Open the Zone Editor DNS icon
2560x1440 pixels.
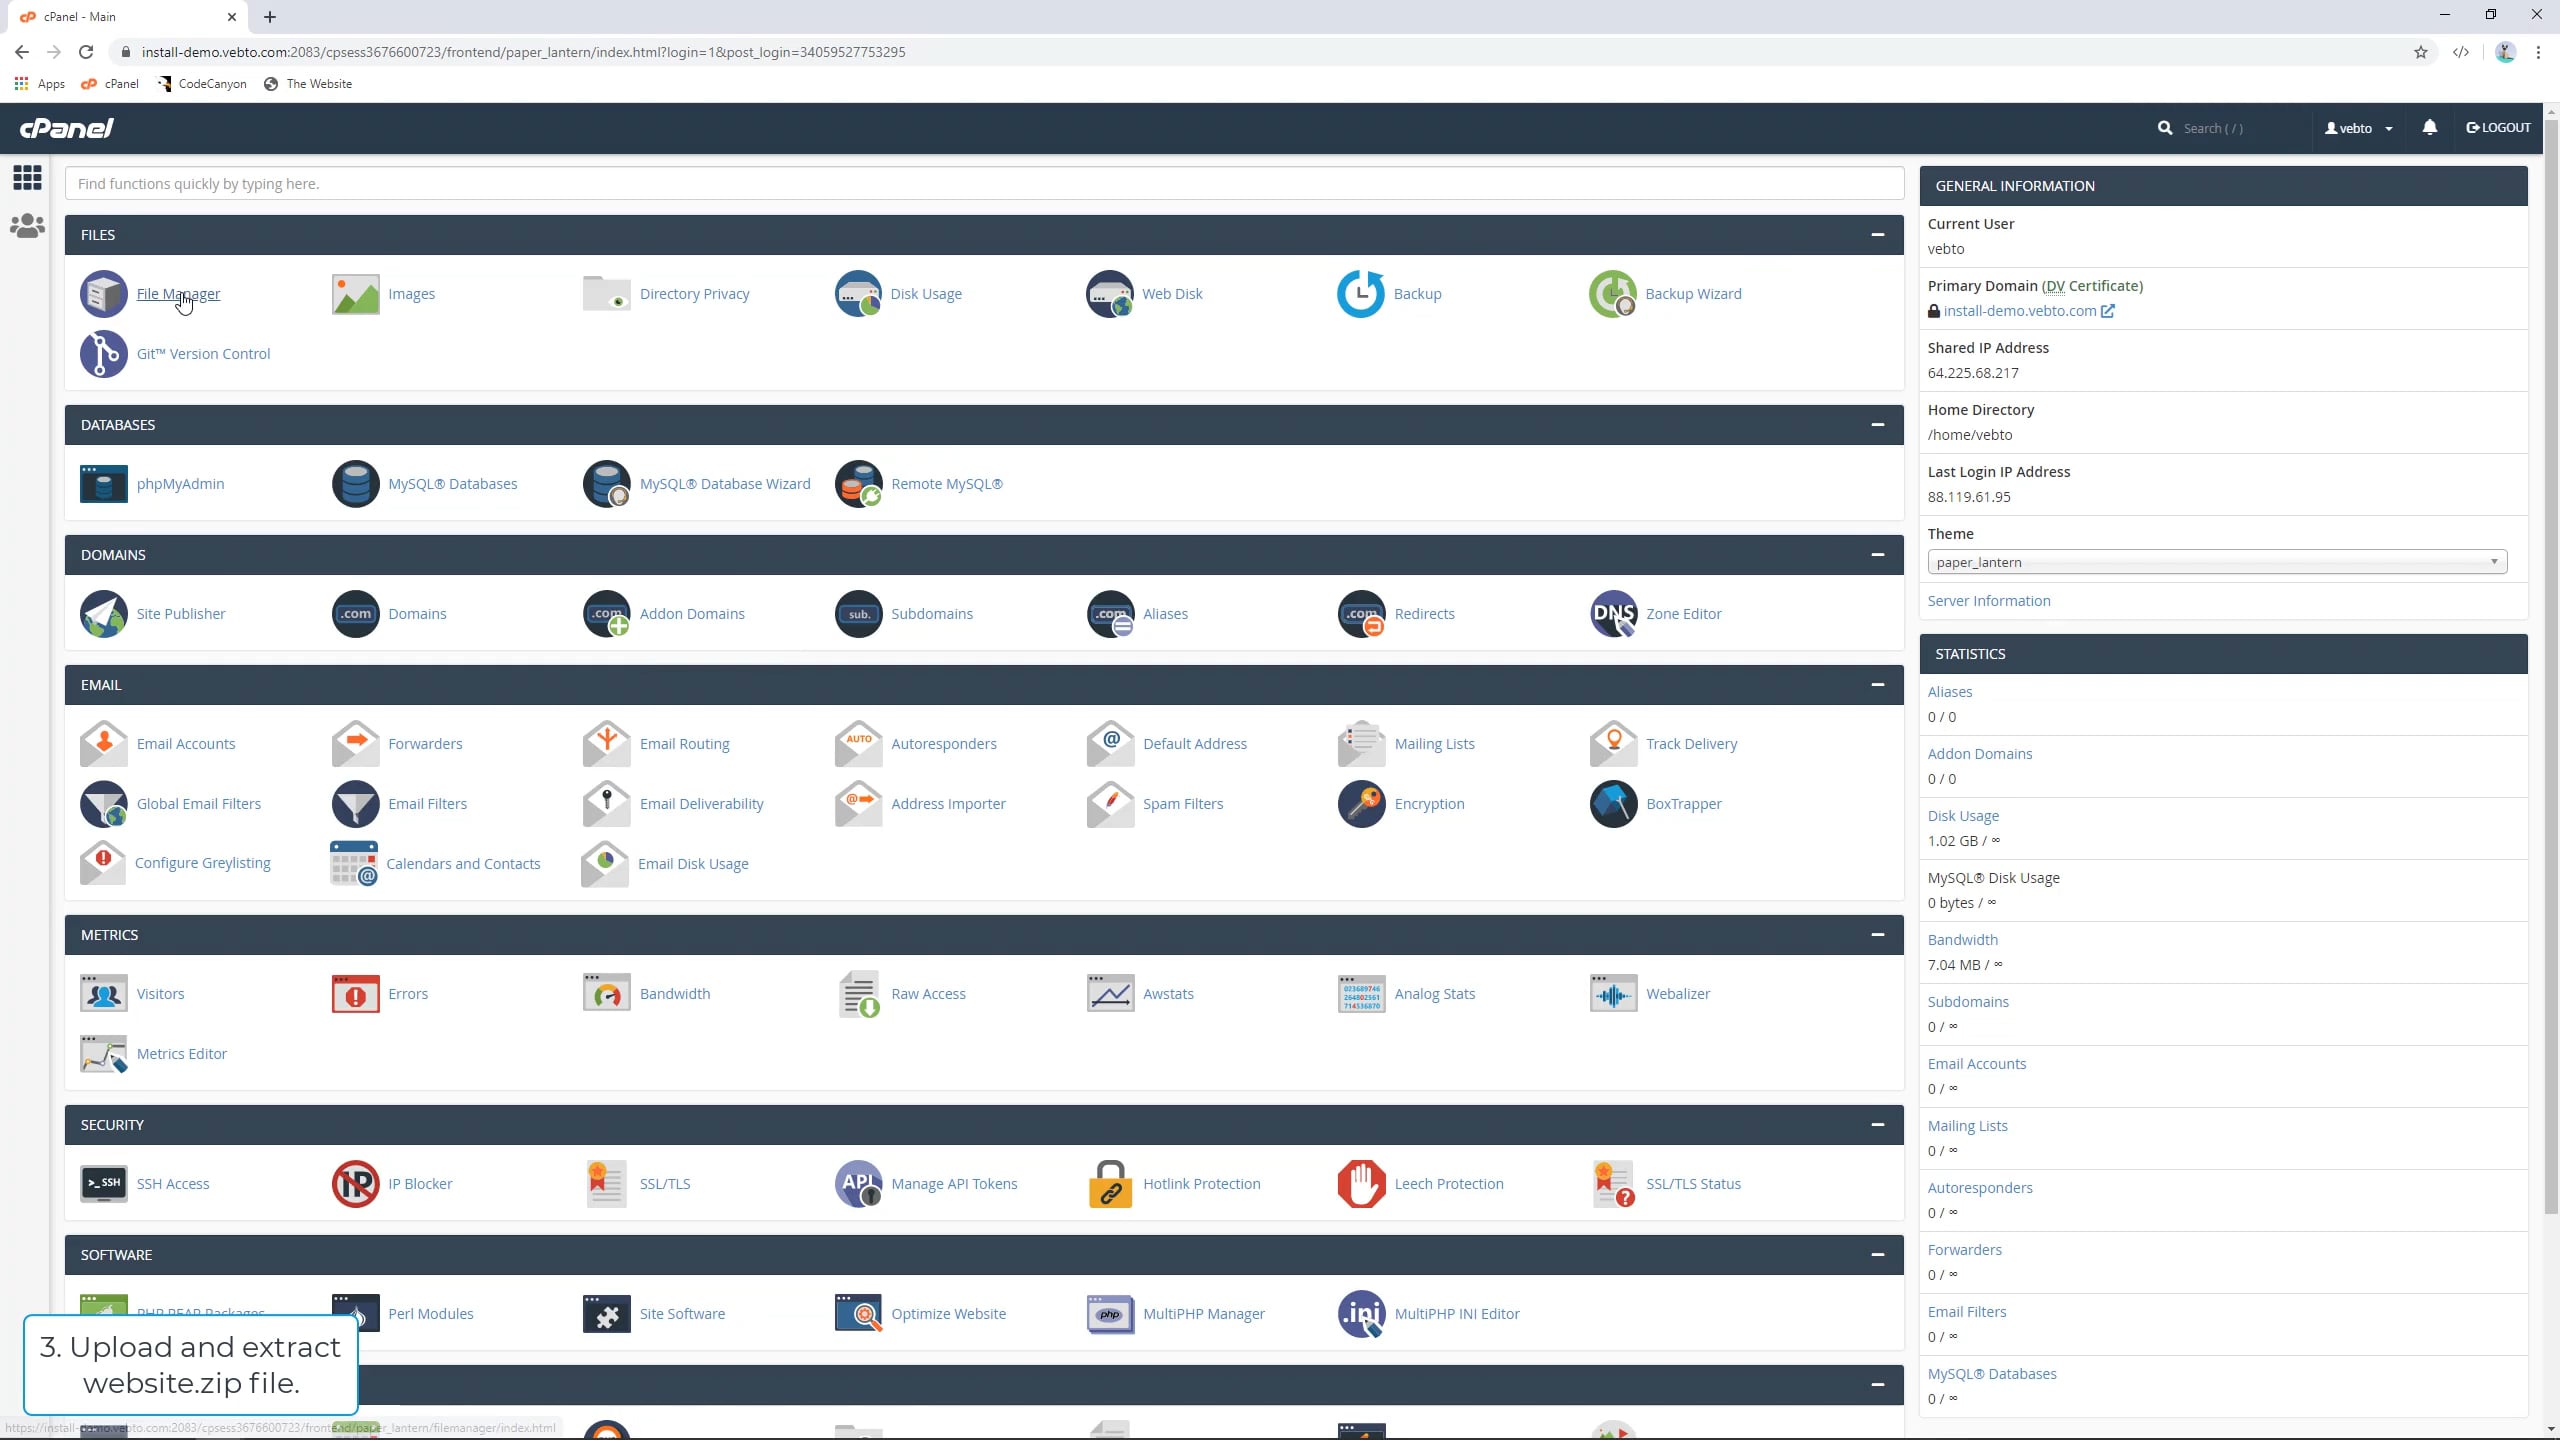[x=1613, y=614]
